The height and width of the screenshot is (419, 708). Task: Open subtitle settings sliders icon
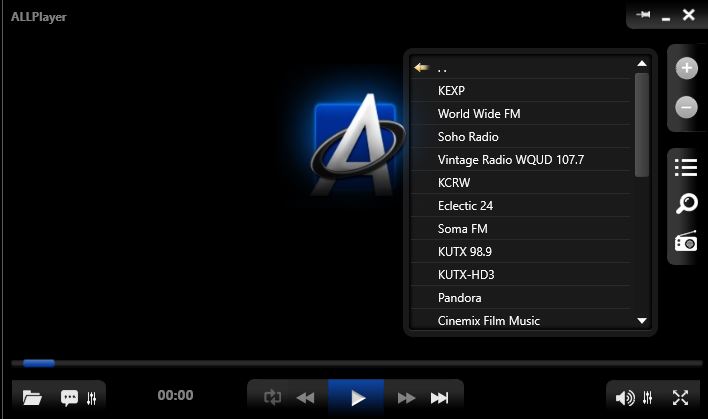(x=92, y=398)
